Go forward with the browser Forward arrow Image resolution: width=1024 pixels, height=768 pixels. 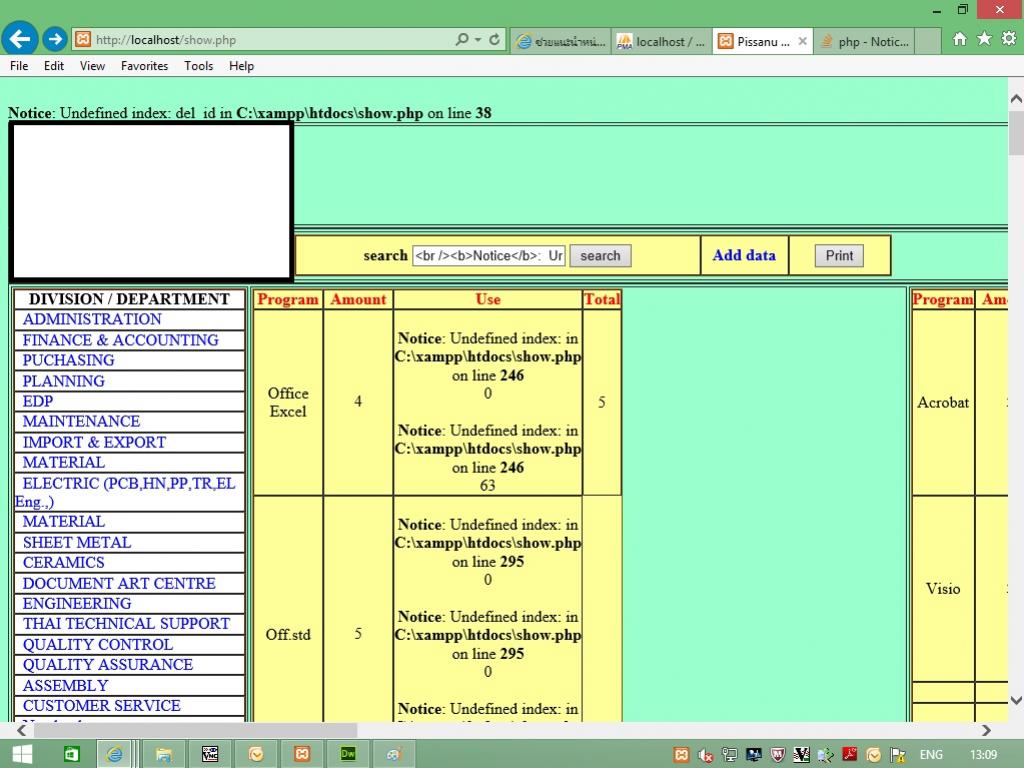click(56, 39)
